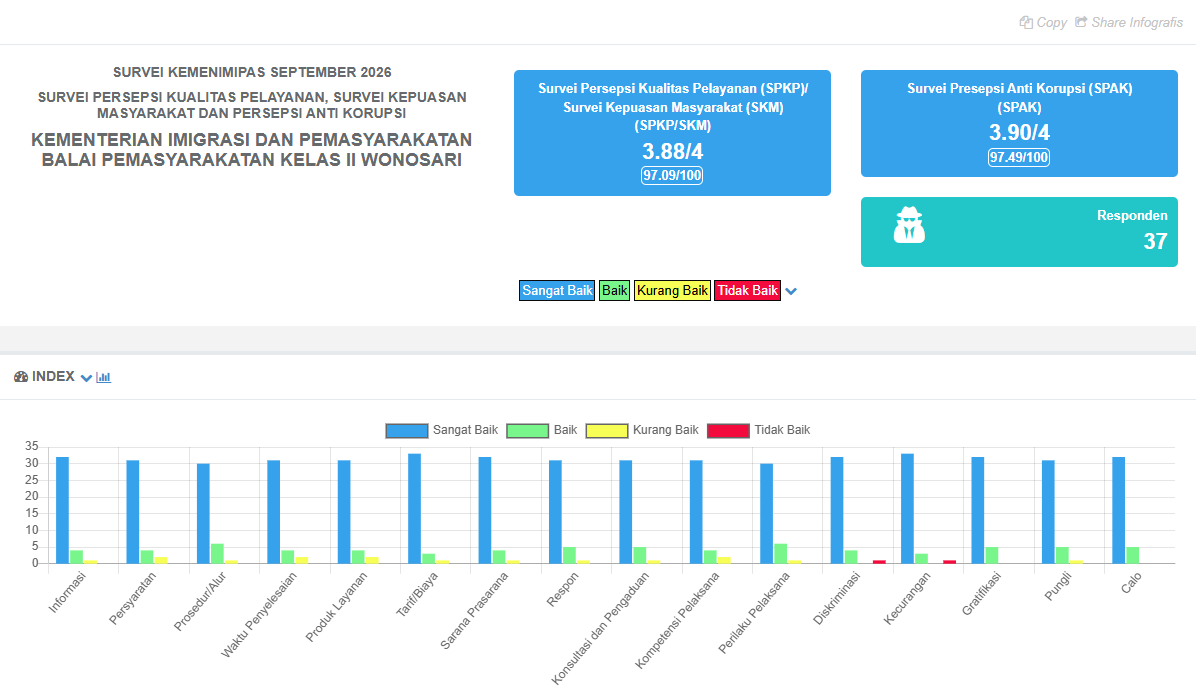Click the SPKP/SKM score card

[x=672, y=133]
